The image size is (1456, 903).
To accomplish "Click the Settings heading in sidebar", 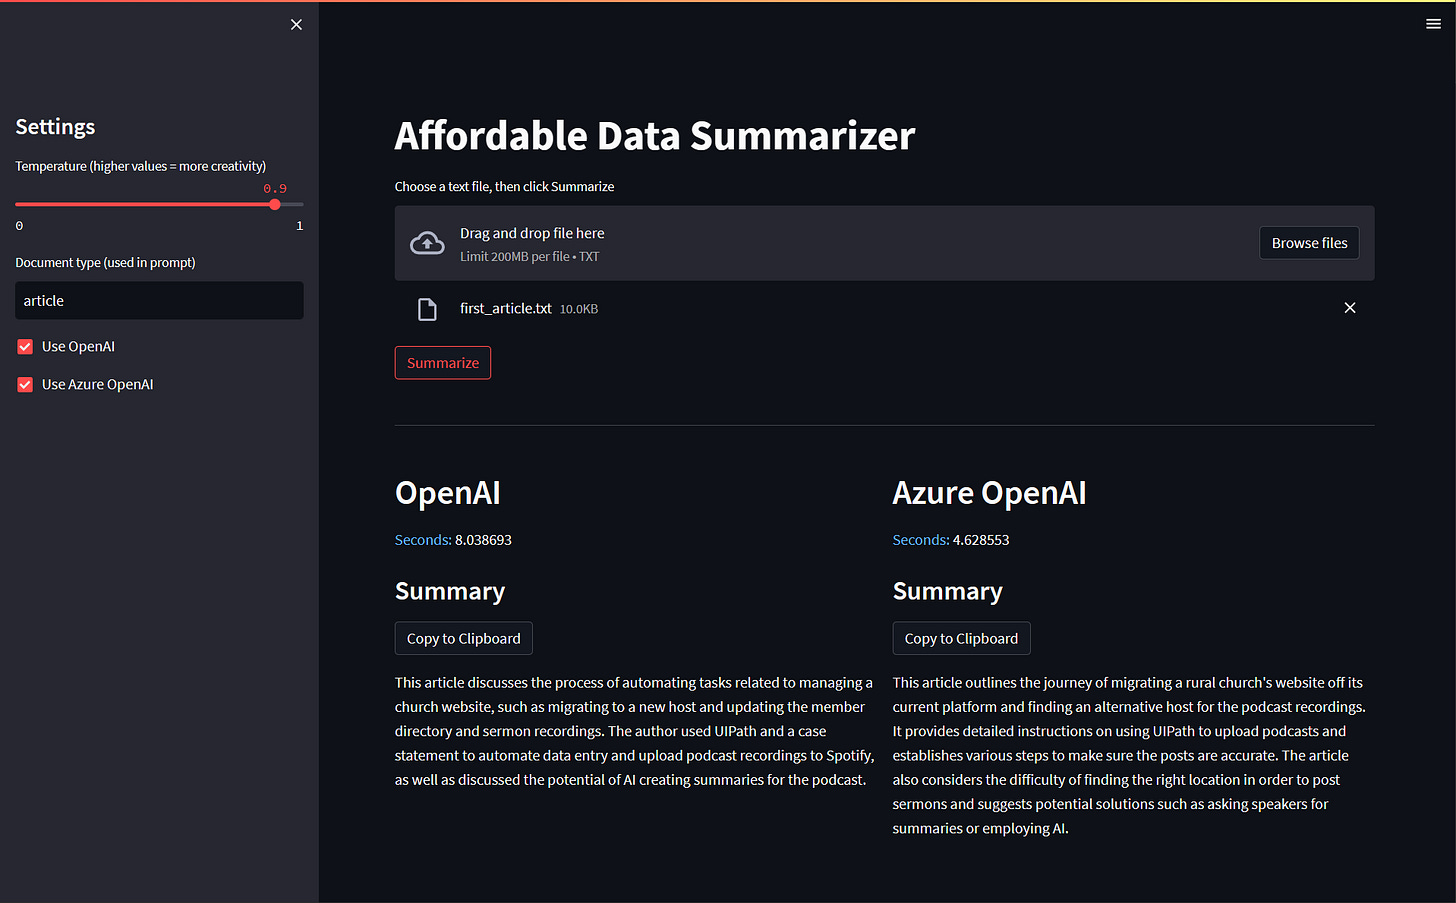I will [55, 127].
